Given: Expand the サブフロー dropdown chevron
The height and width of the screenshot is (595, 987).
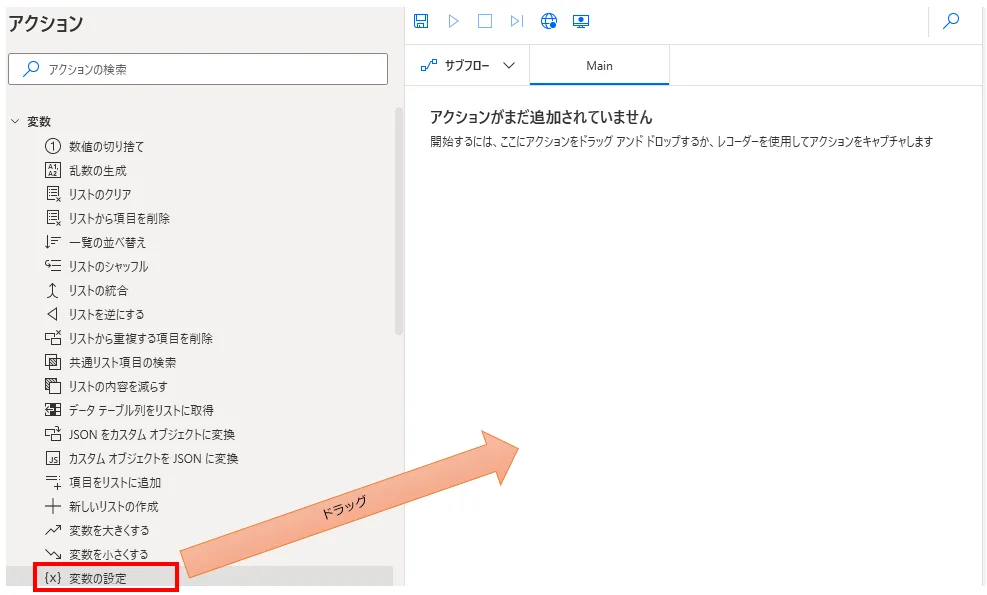Looking at the screenshot, I should coord(509,65).
